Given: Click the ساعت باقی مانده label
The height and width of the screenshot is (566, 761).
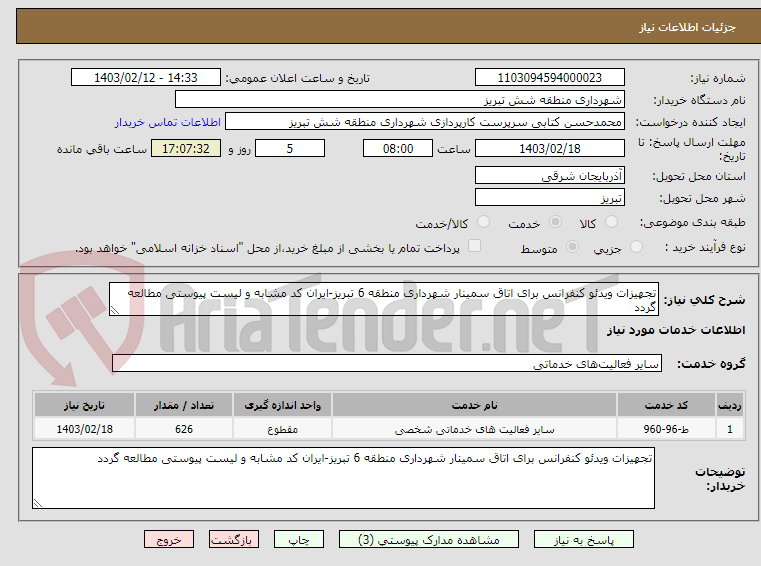Looking at the screenshot, I should (102, 150).
